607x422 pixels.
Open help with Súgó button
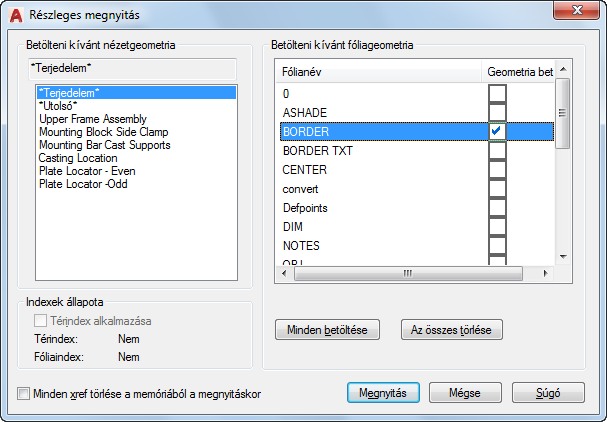548,393
